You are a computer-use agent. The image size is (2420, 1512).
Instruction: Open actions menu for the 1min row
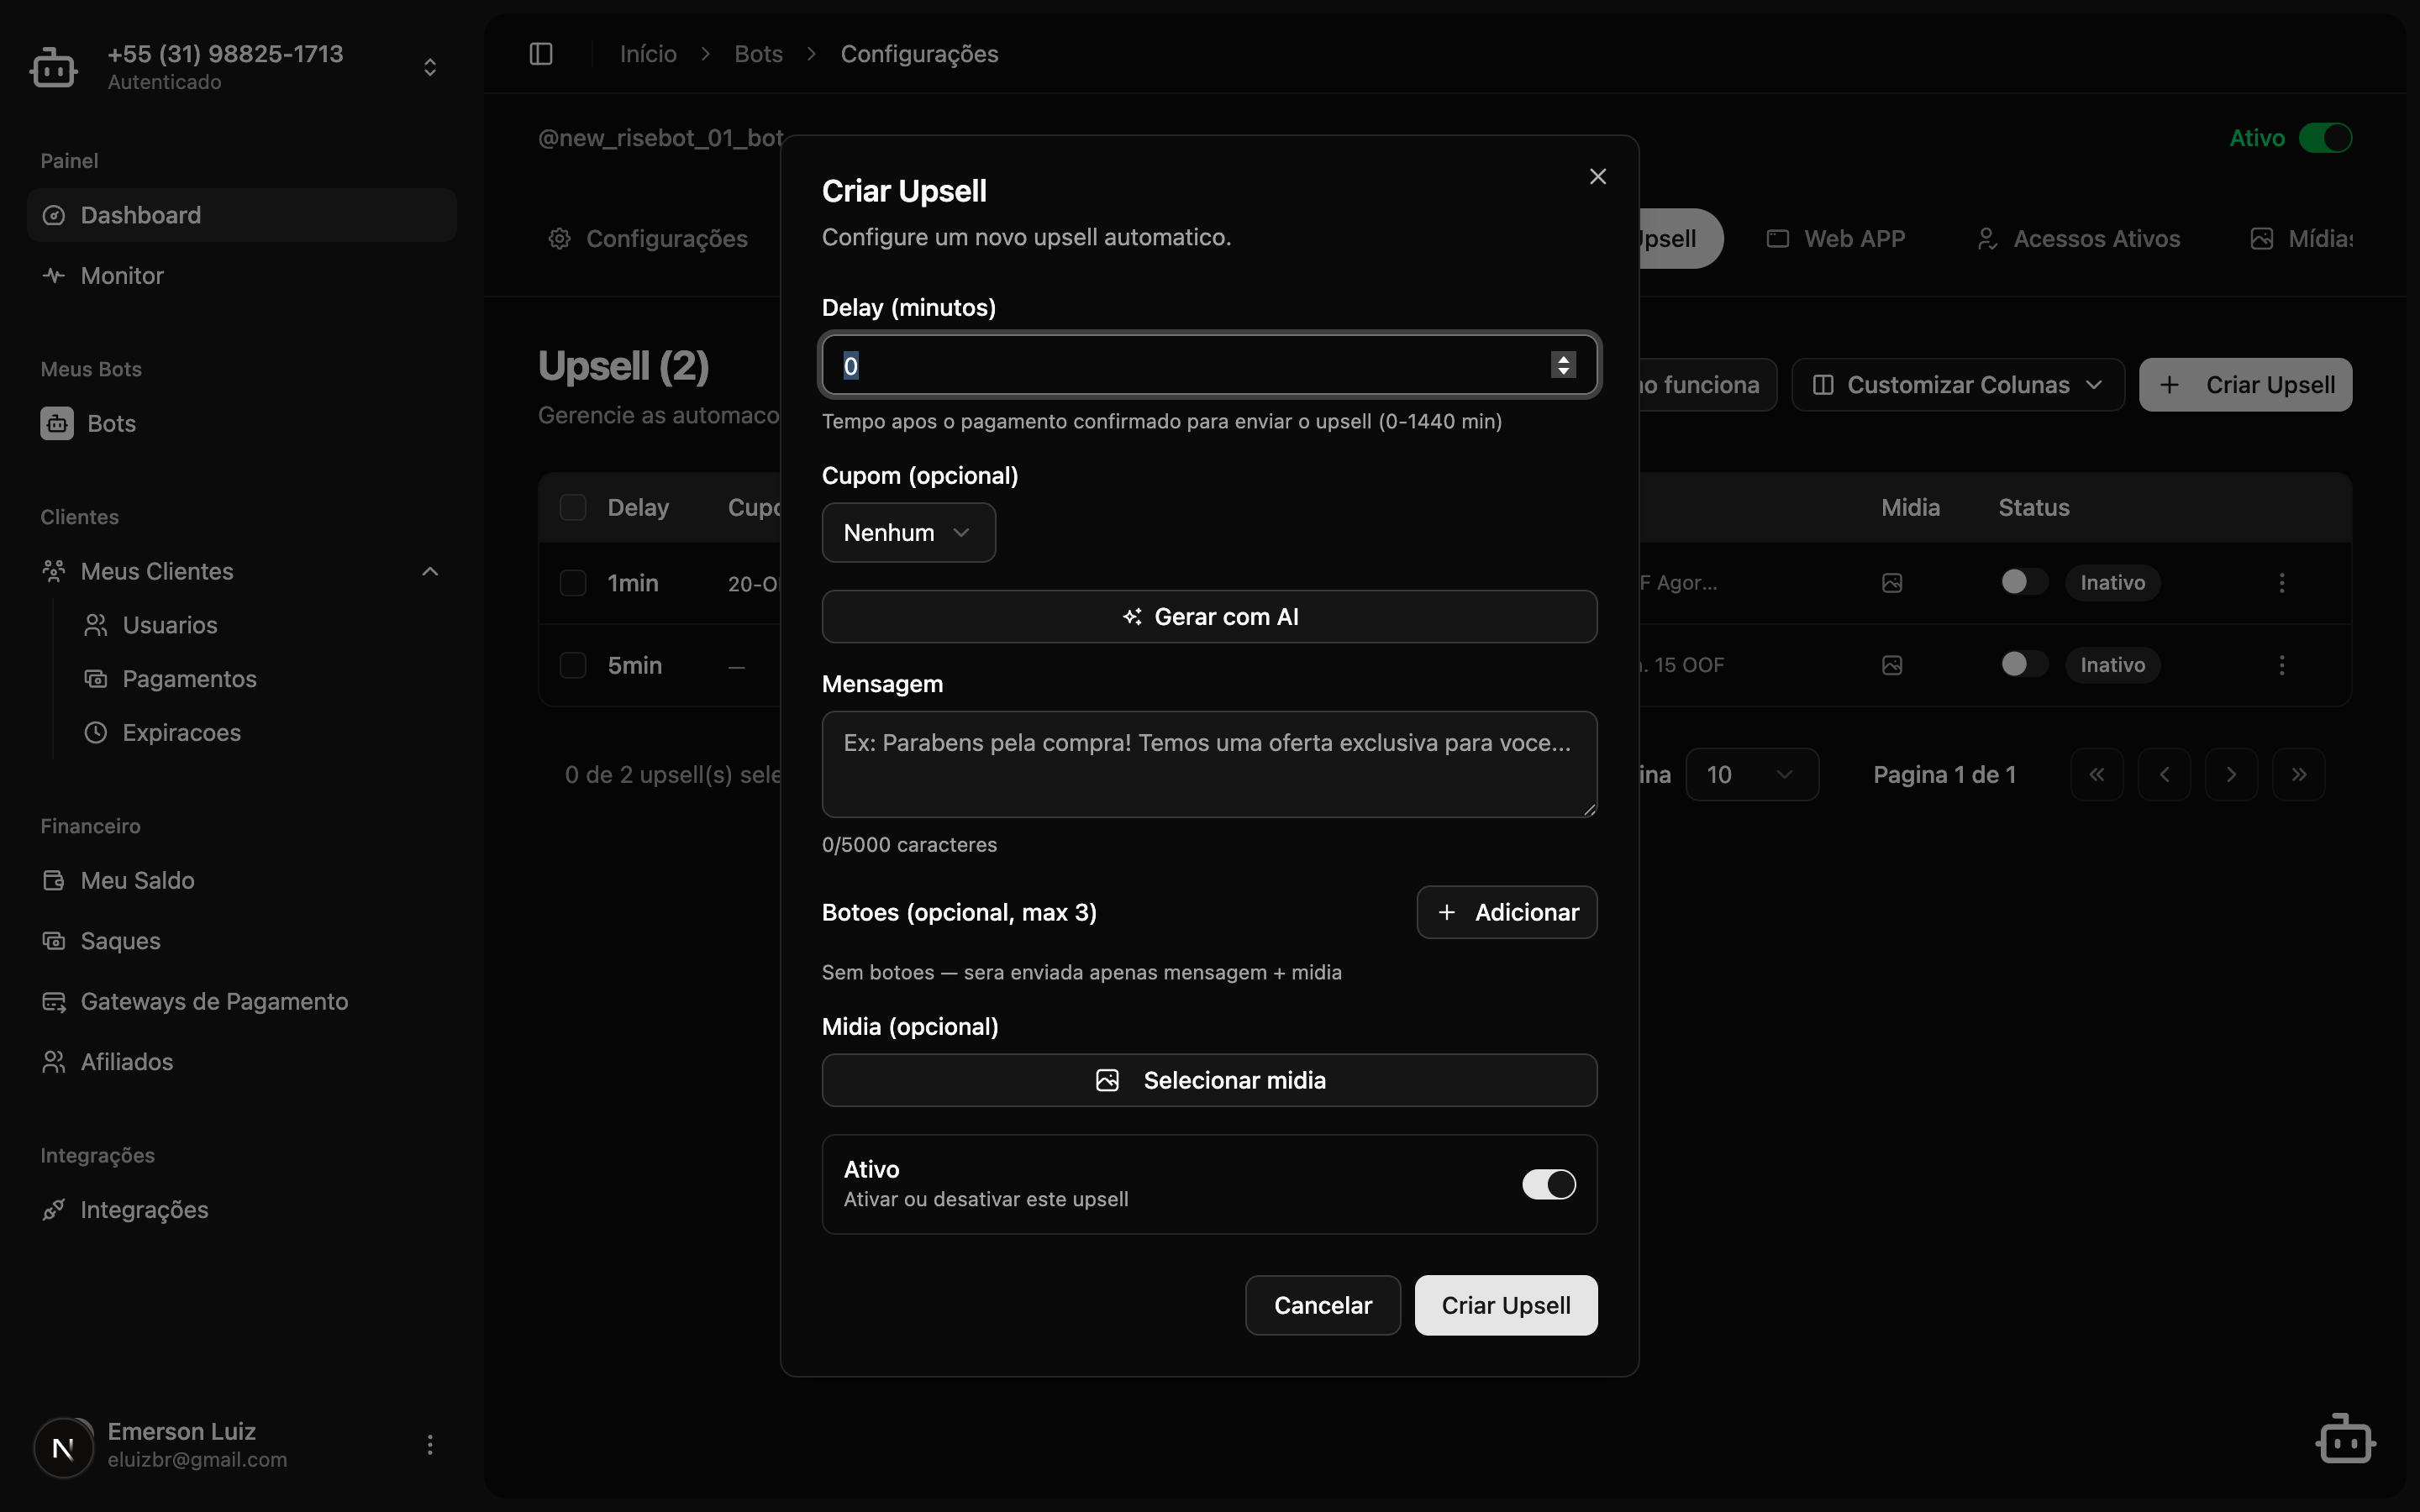pos(2282,583)
